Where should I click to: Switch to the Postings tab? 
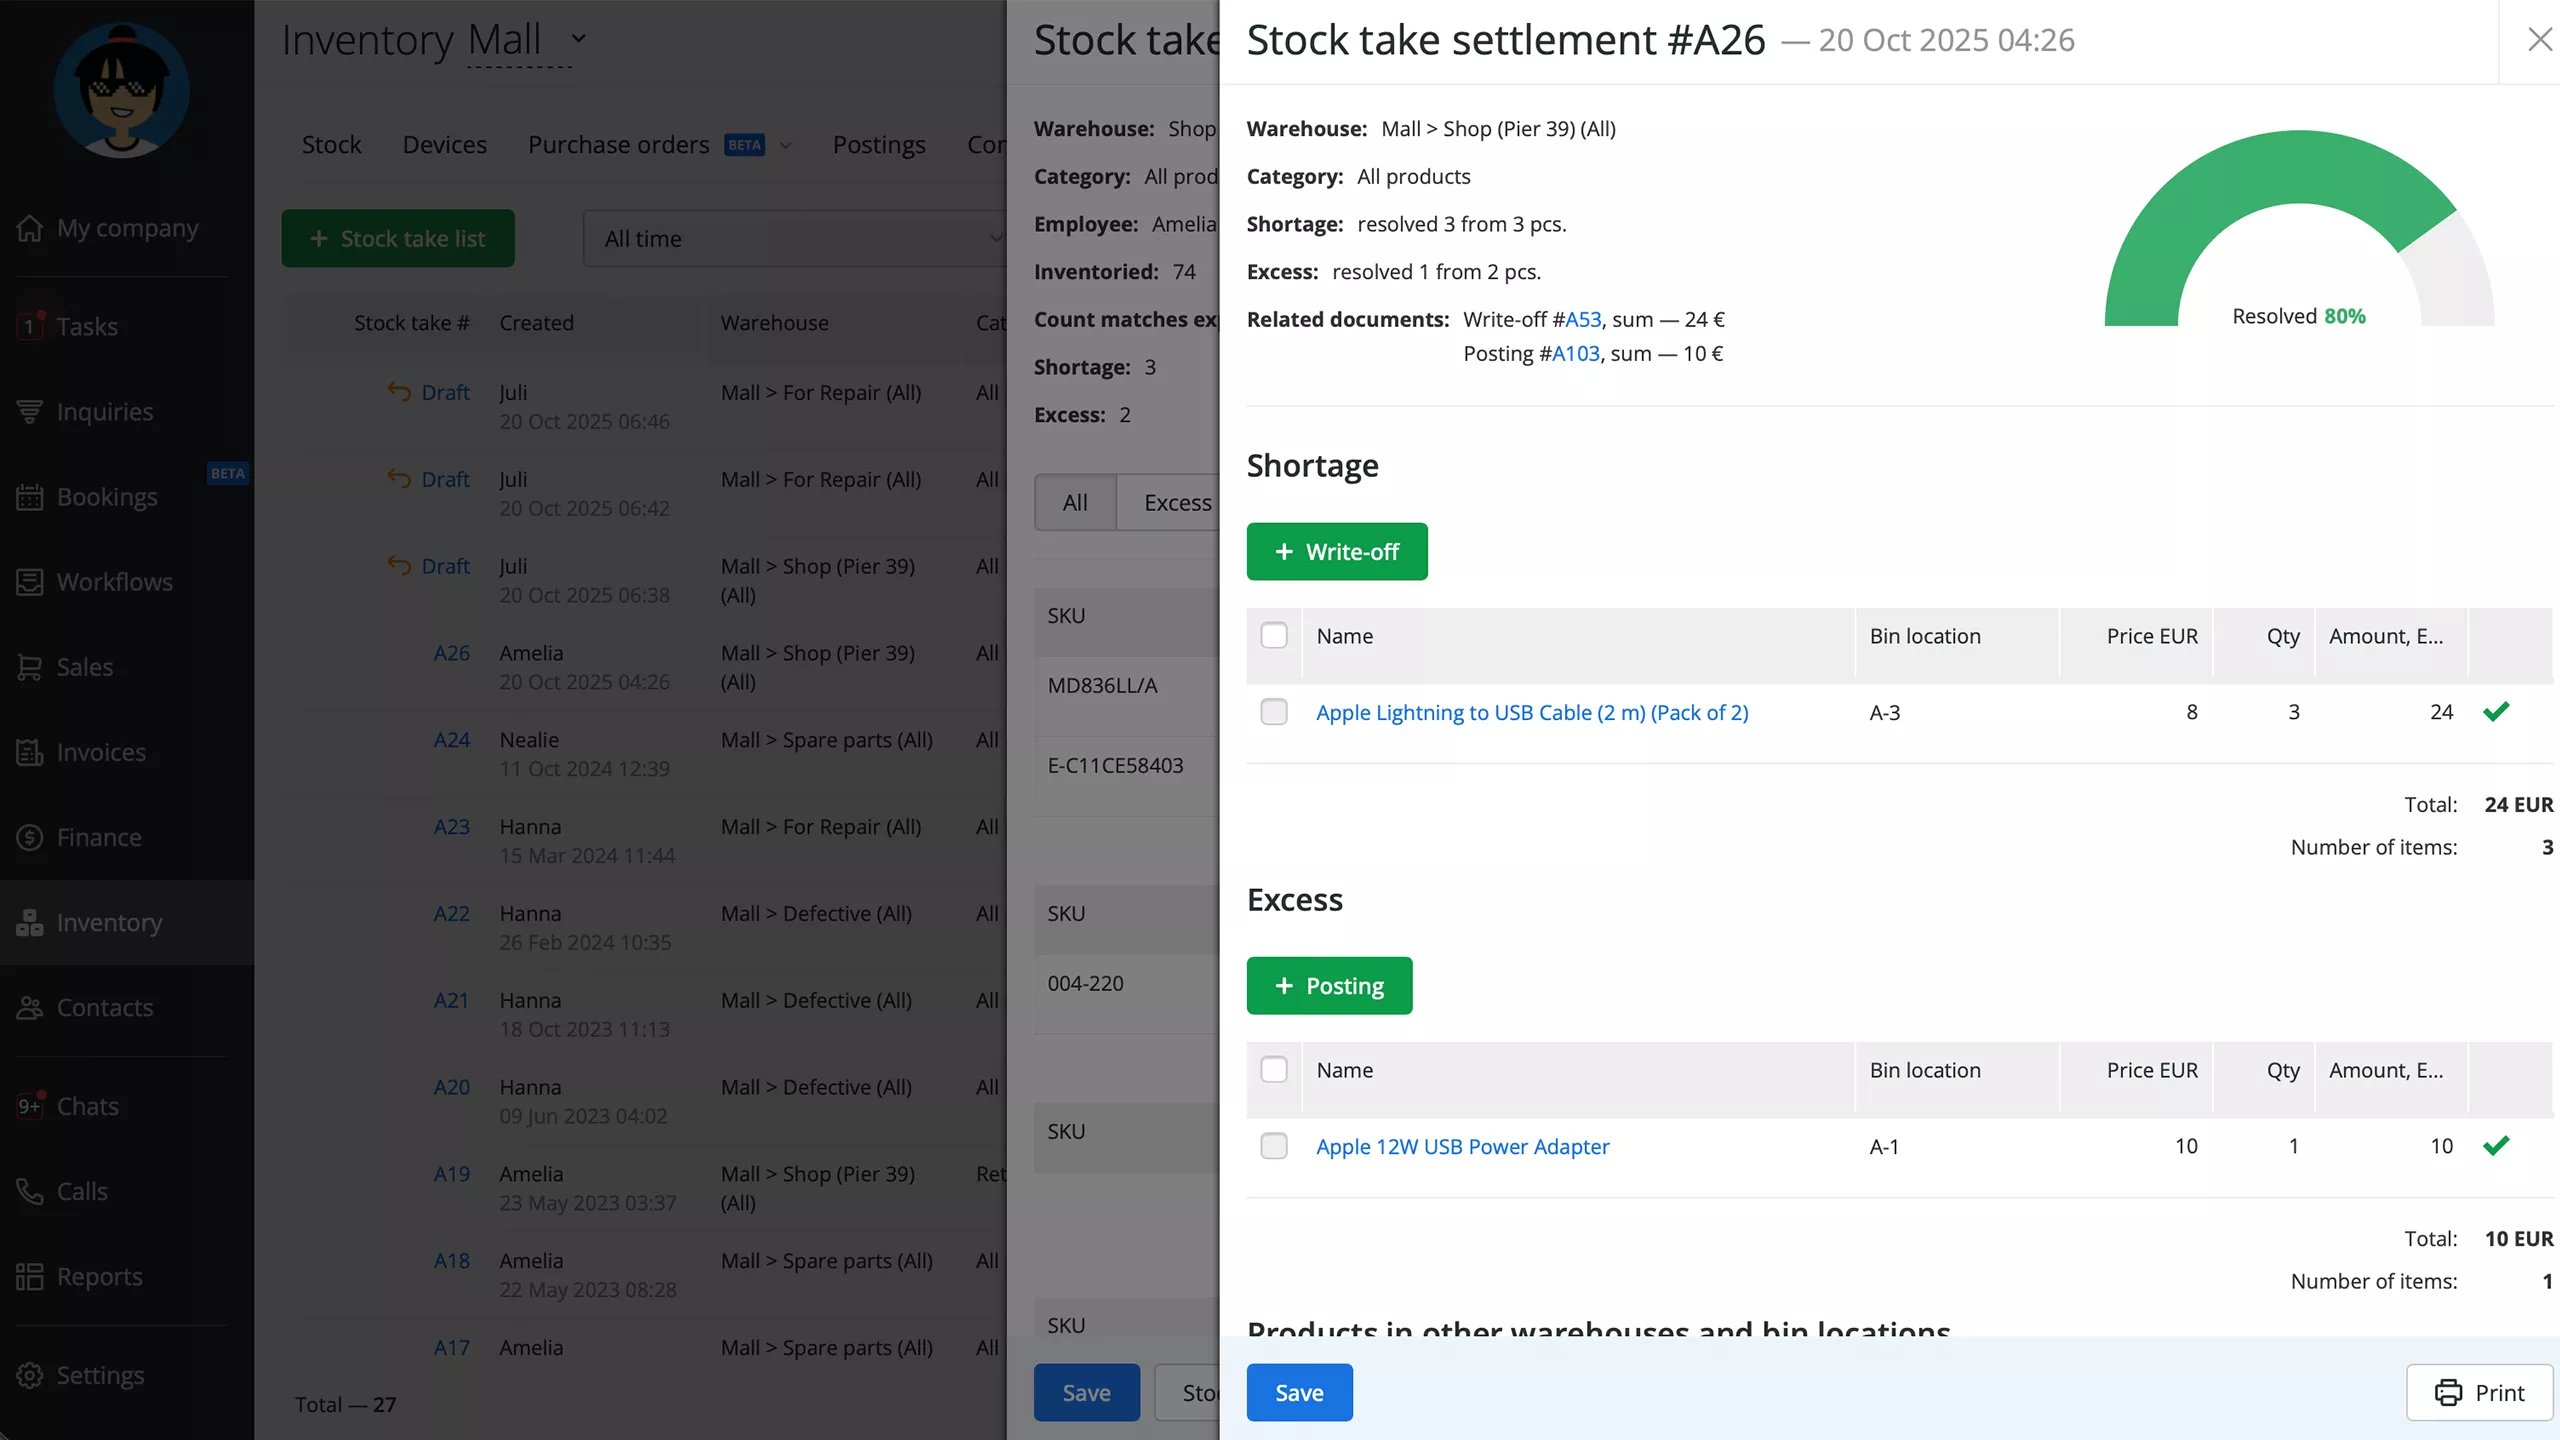878,145
